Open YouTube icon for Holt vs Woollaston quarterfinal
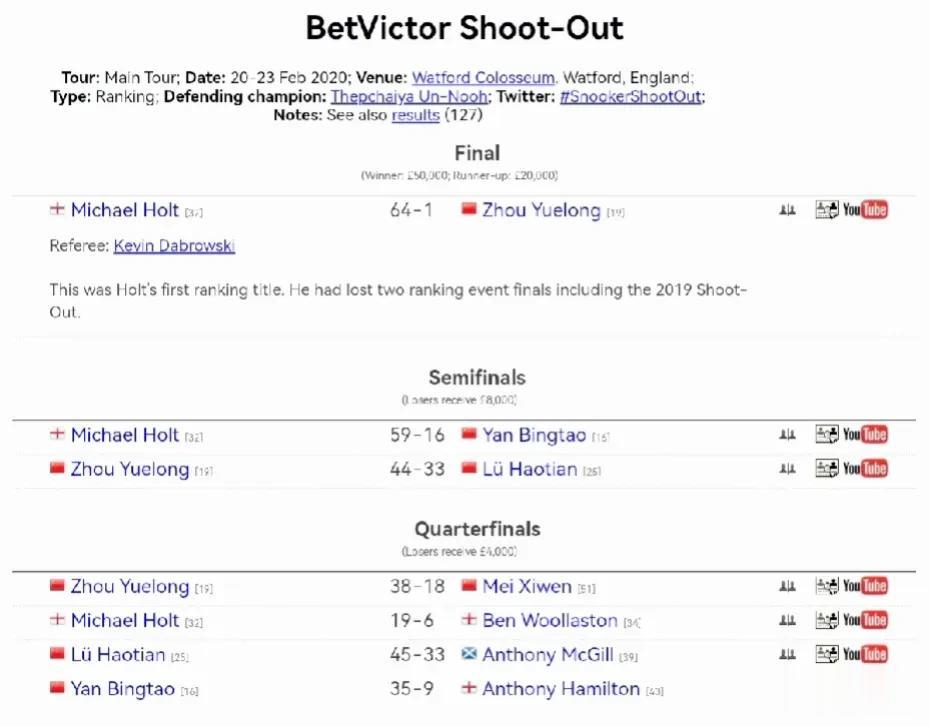 tap(865, 620)
